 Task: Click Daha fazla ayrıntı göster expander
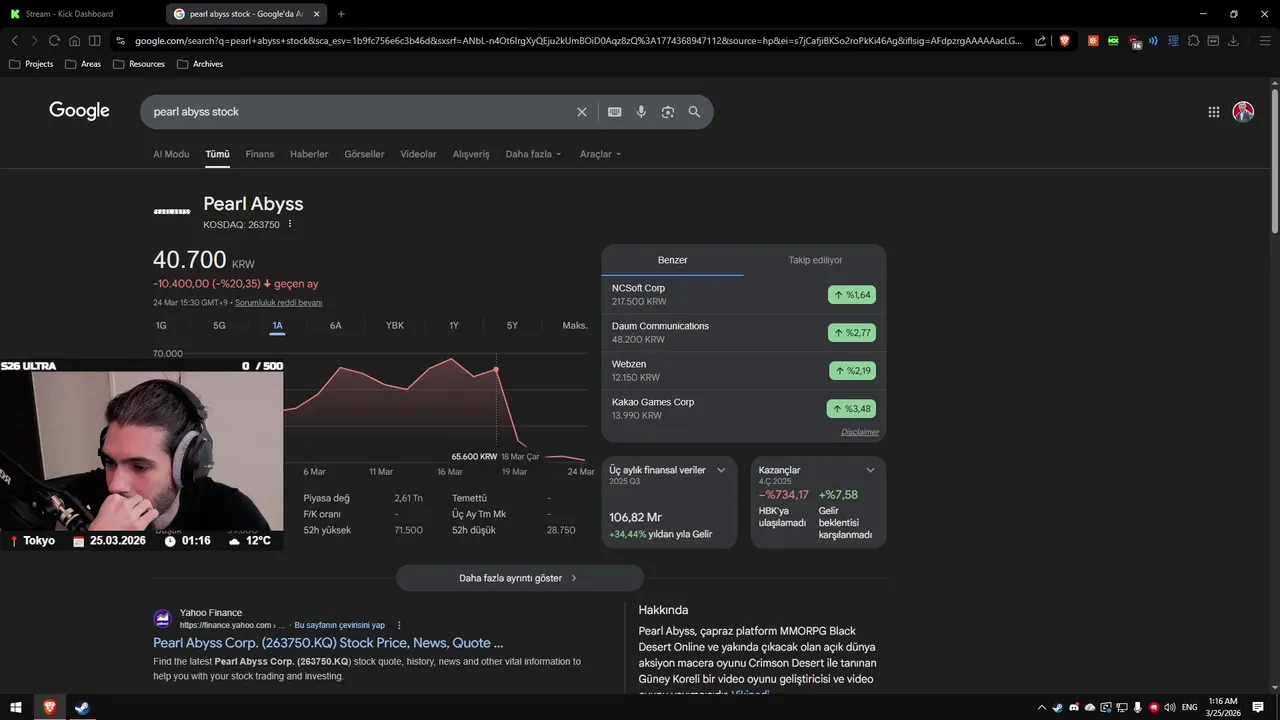[519, 578]
